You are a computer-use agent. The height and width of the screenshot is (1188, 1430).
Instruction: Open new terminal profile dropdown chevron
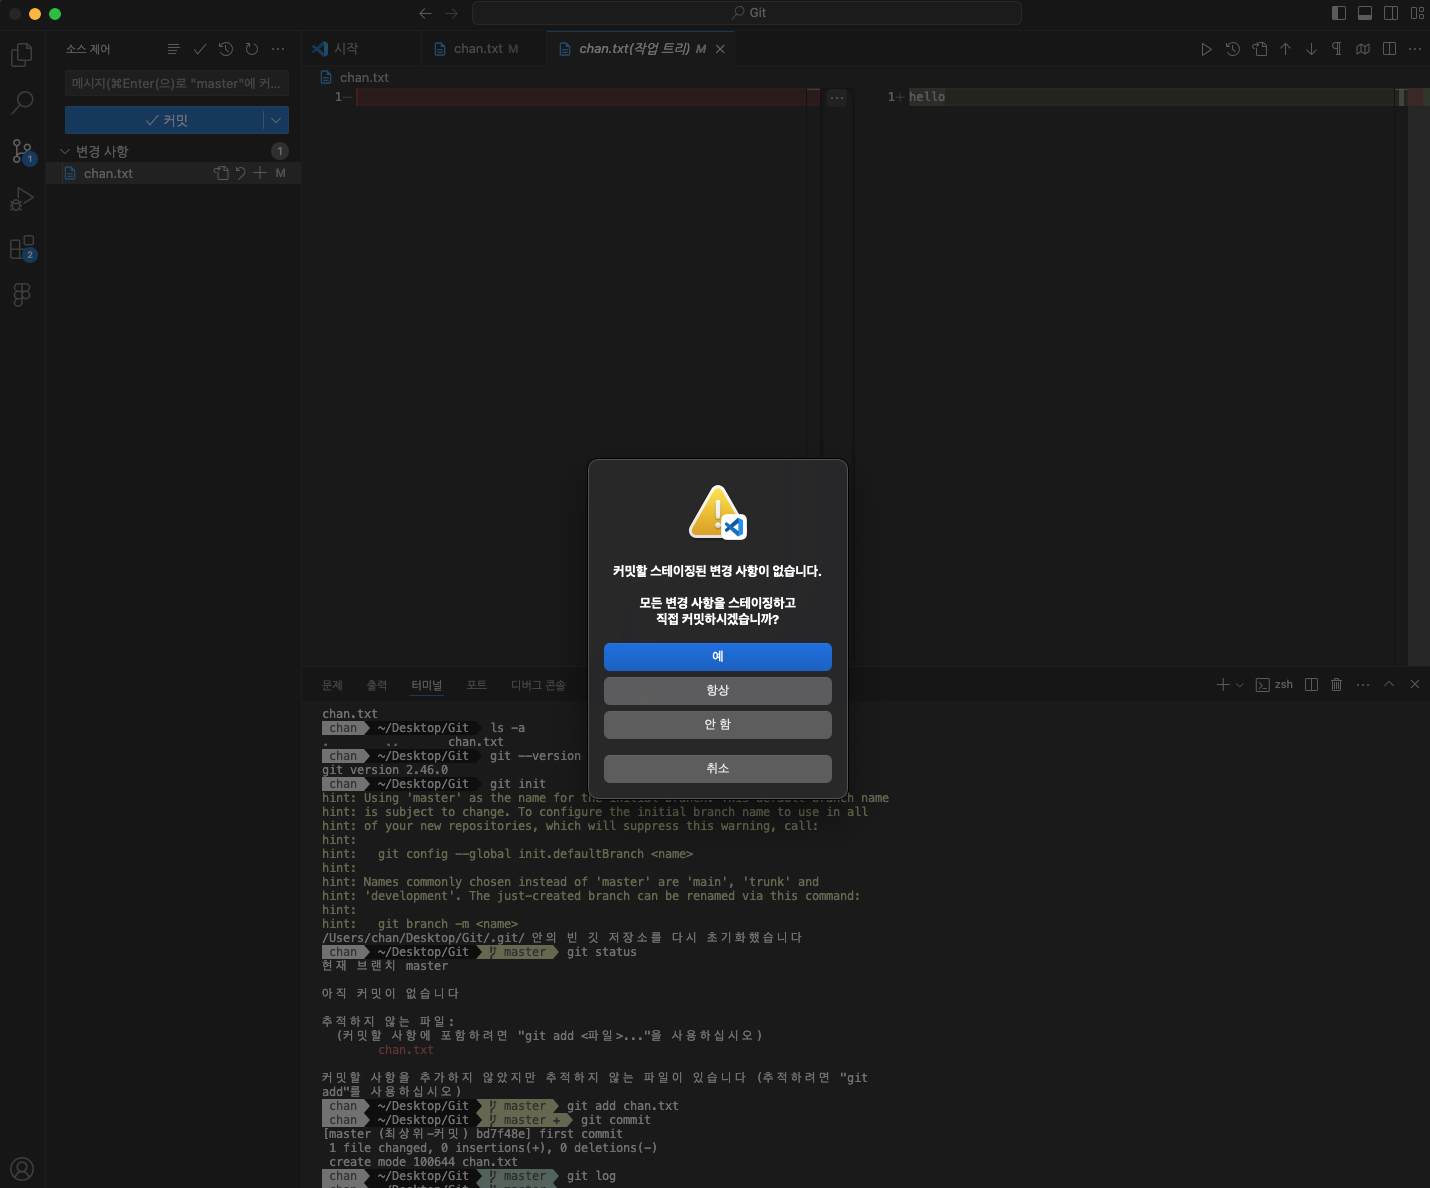[x=1240, y=685]
